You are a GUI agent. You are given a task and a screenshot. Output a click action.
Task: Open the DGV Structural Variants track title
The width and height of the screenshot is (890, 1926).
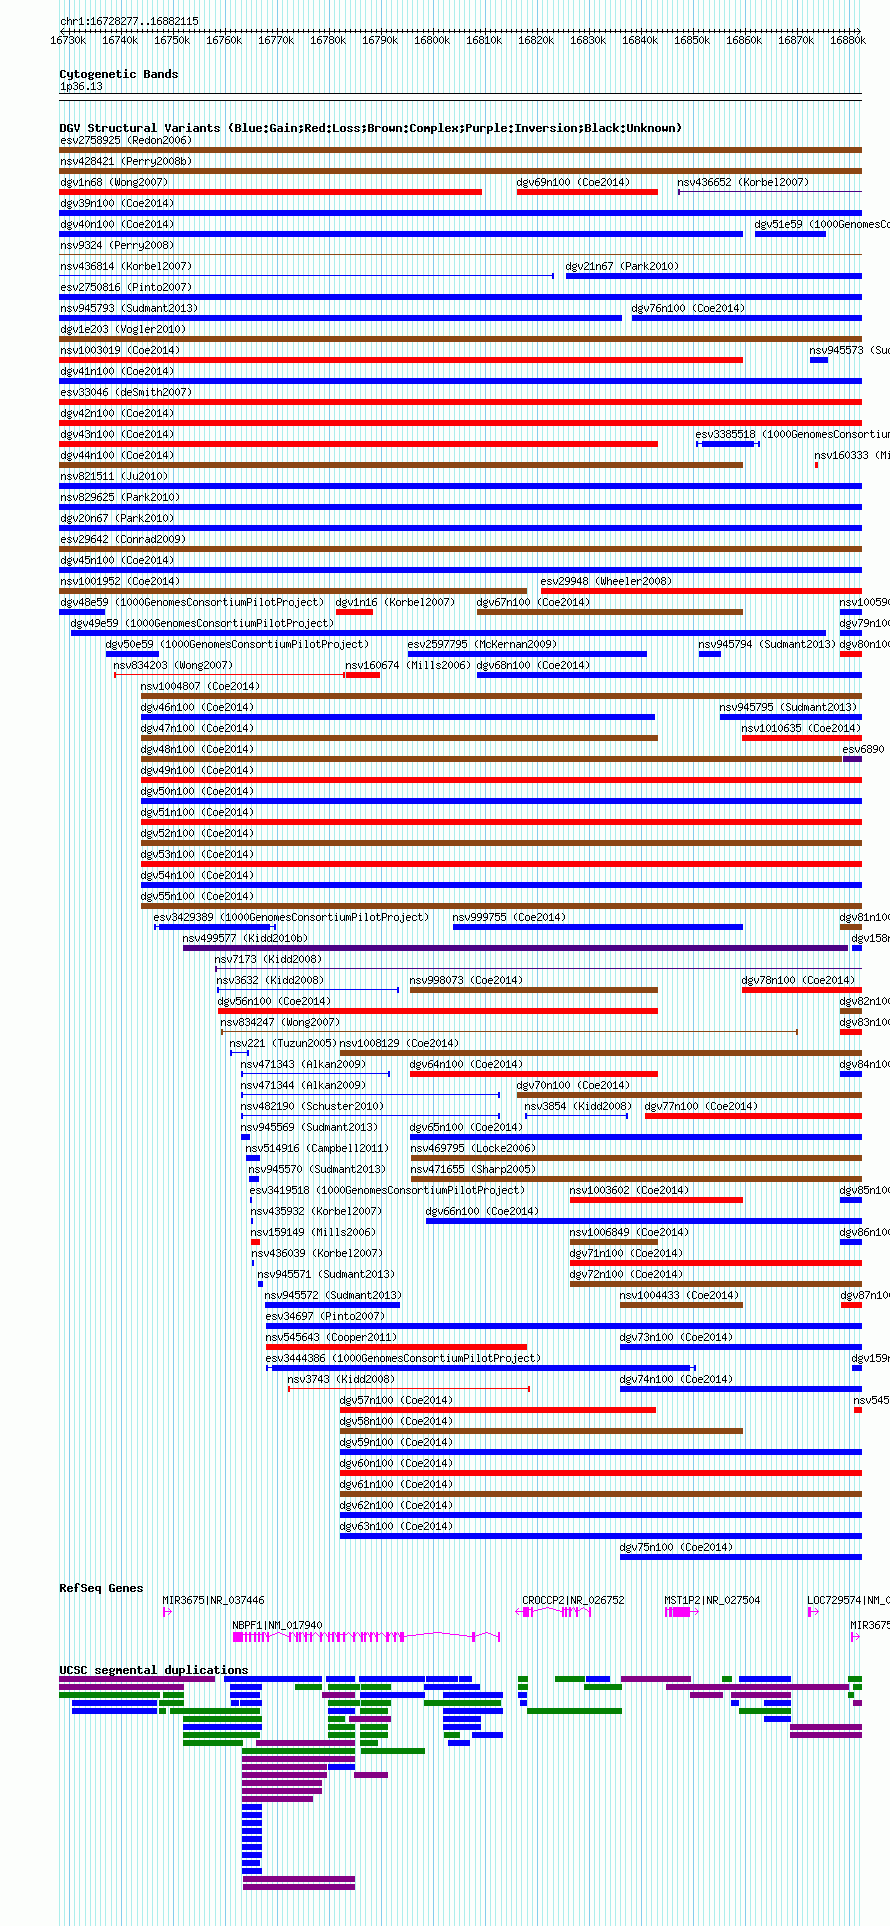coord(371,128)
